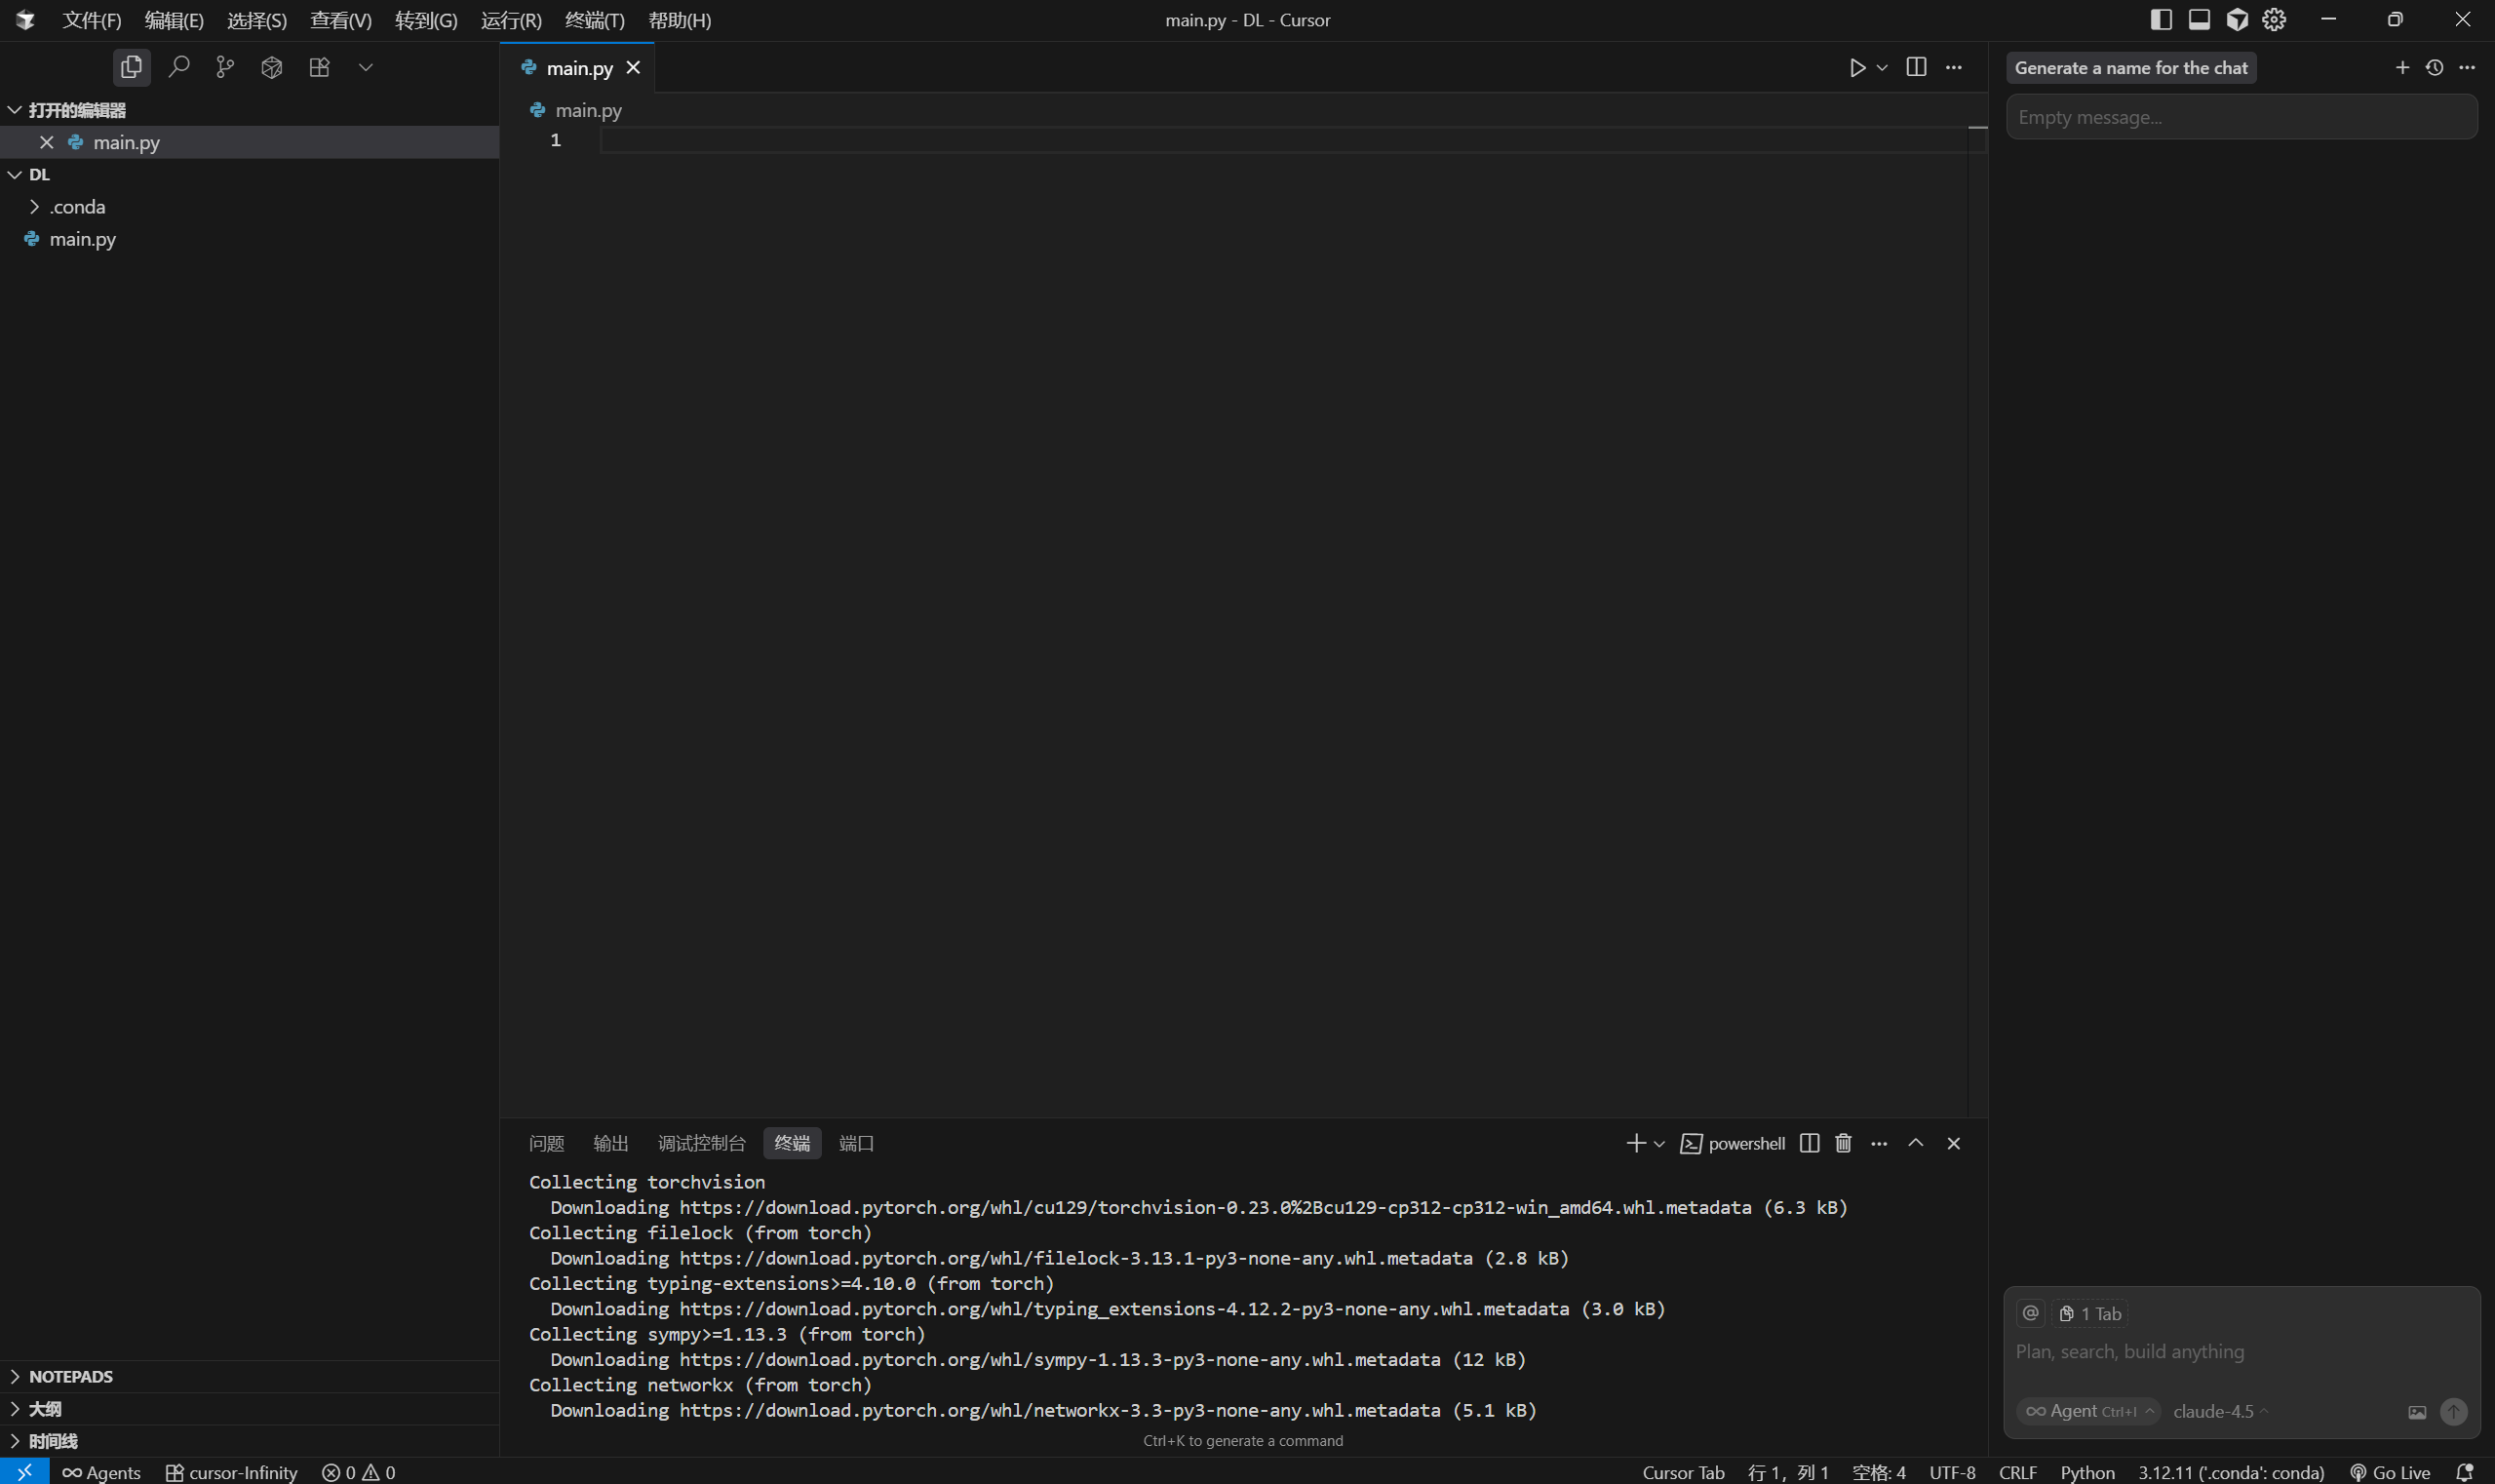Select the Python 3.12.11 conda interpreter
Image resolution: width=2495 pixels, height=1484 pixels.
pos(2230,1472)
